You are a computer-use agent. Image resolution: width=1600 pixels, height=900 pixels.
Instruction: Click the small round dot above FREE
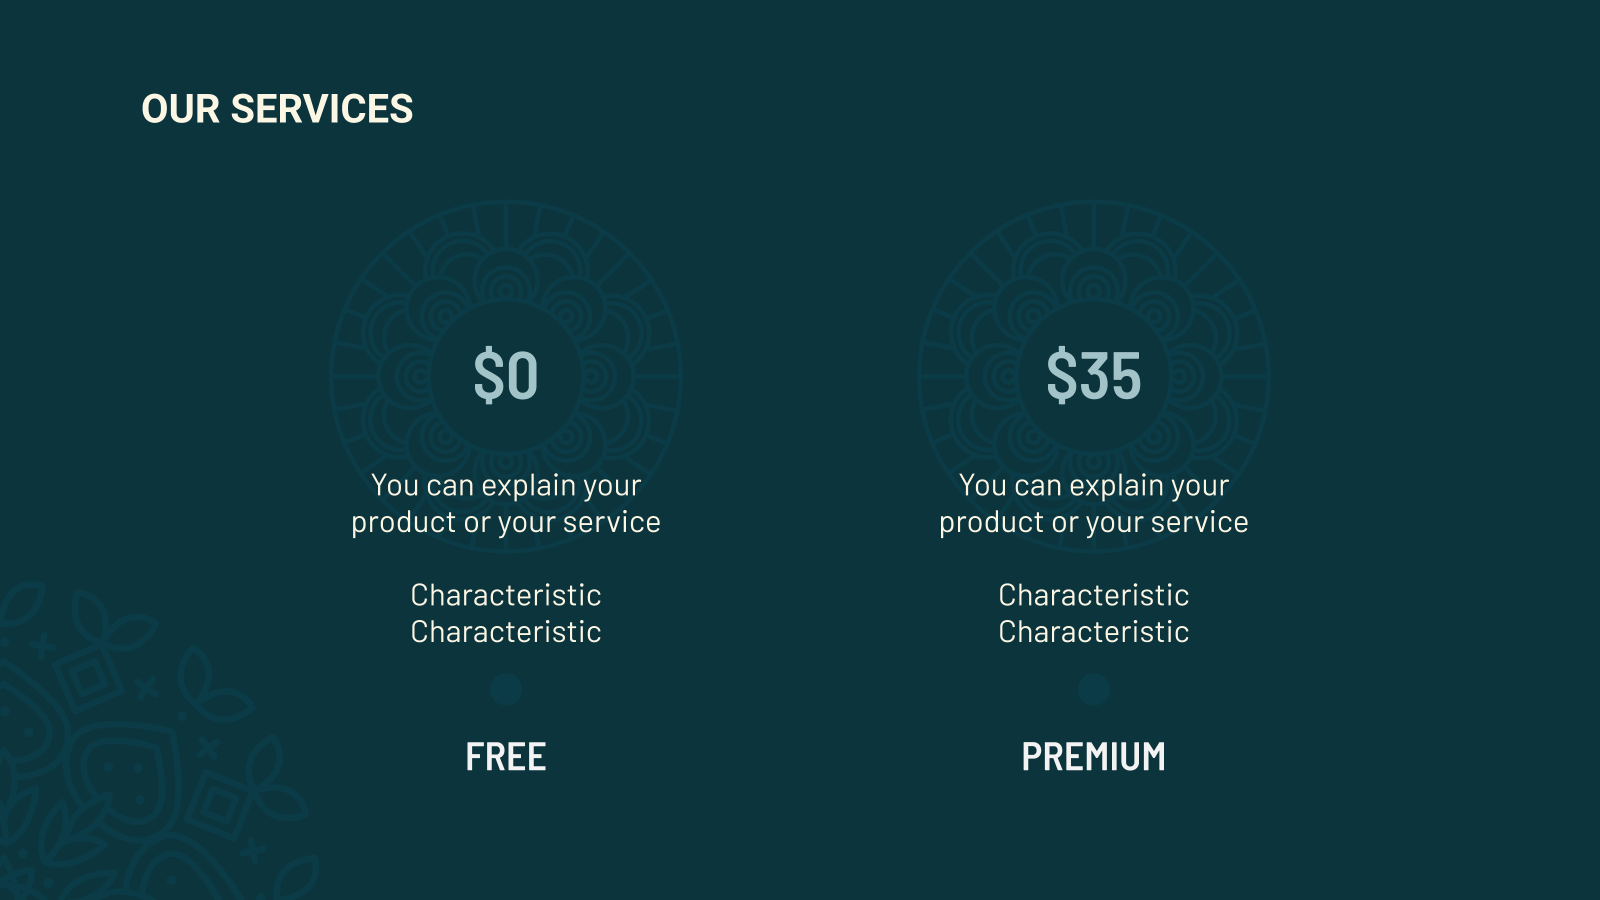point(506,689)
